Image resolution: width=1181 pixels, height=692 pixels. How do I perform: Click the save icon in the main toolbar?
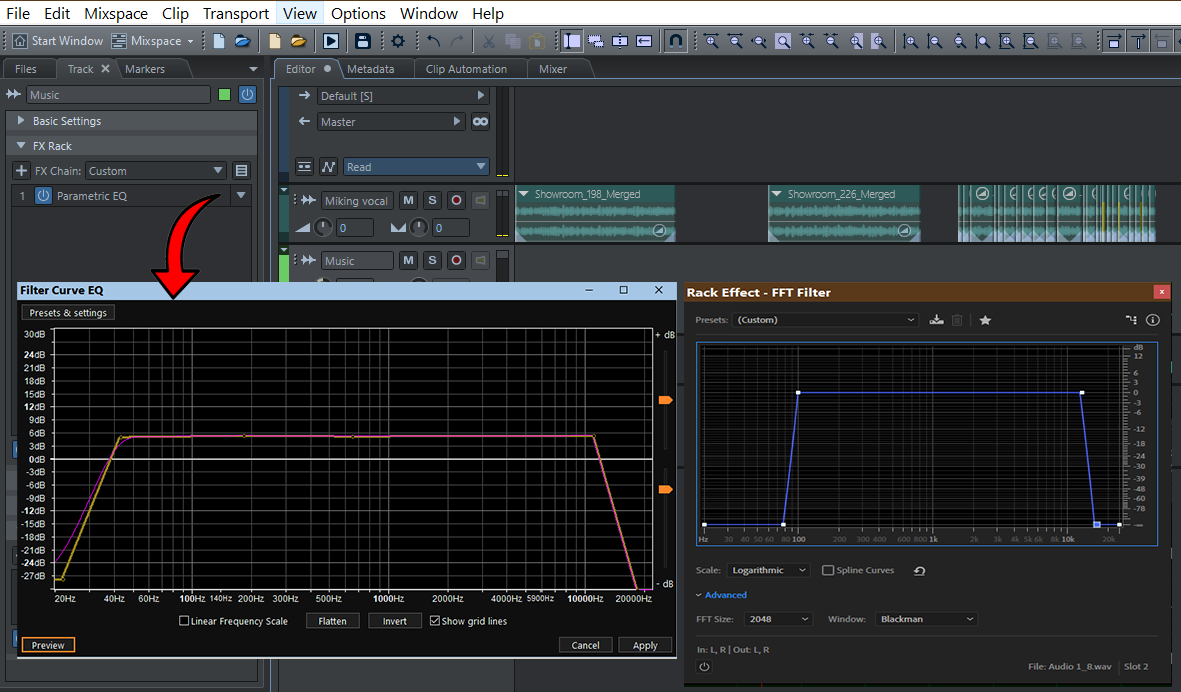coord(363,41)
